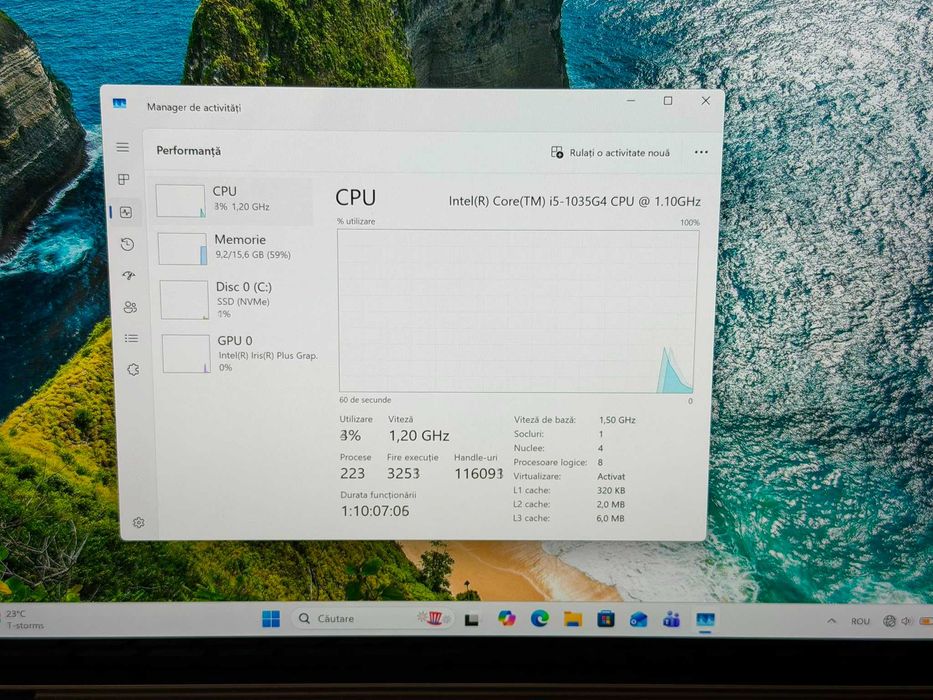Open Outlook from the taskbar
933x700 pixels.
tap(638, 620)
